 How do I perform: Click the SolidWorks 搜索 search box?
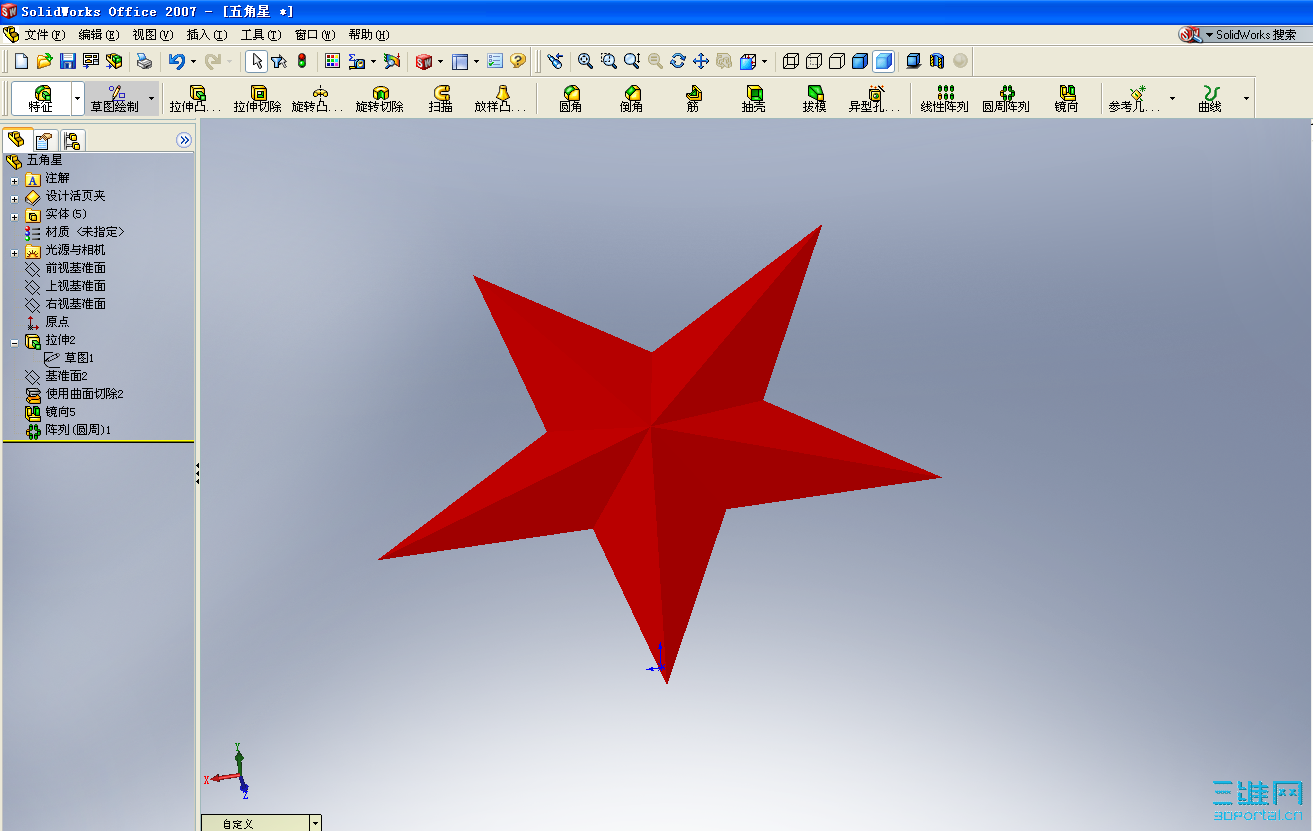pos(1255,34)
